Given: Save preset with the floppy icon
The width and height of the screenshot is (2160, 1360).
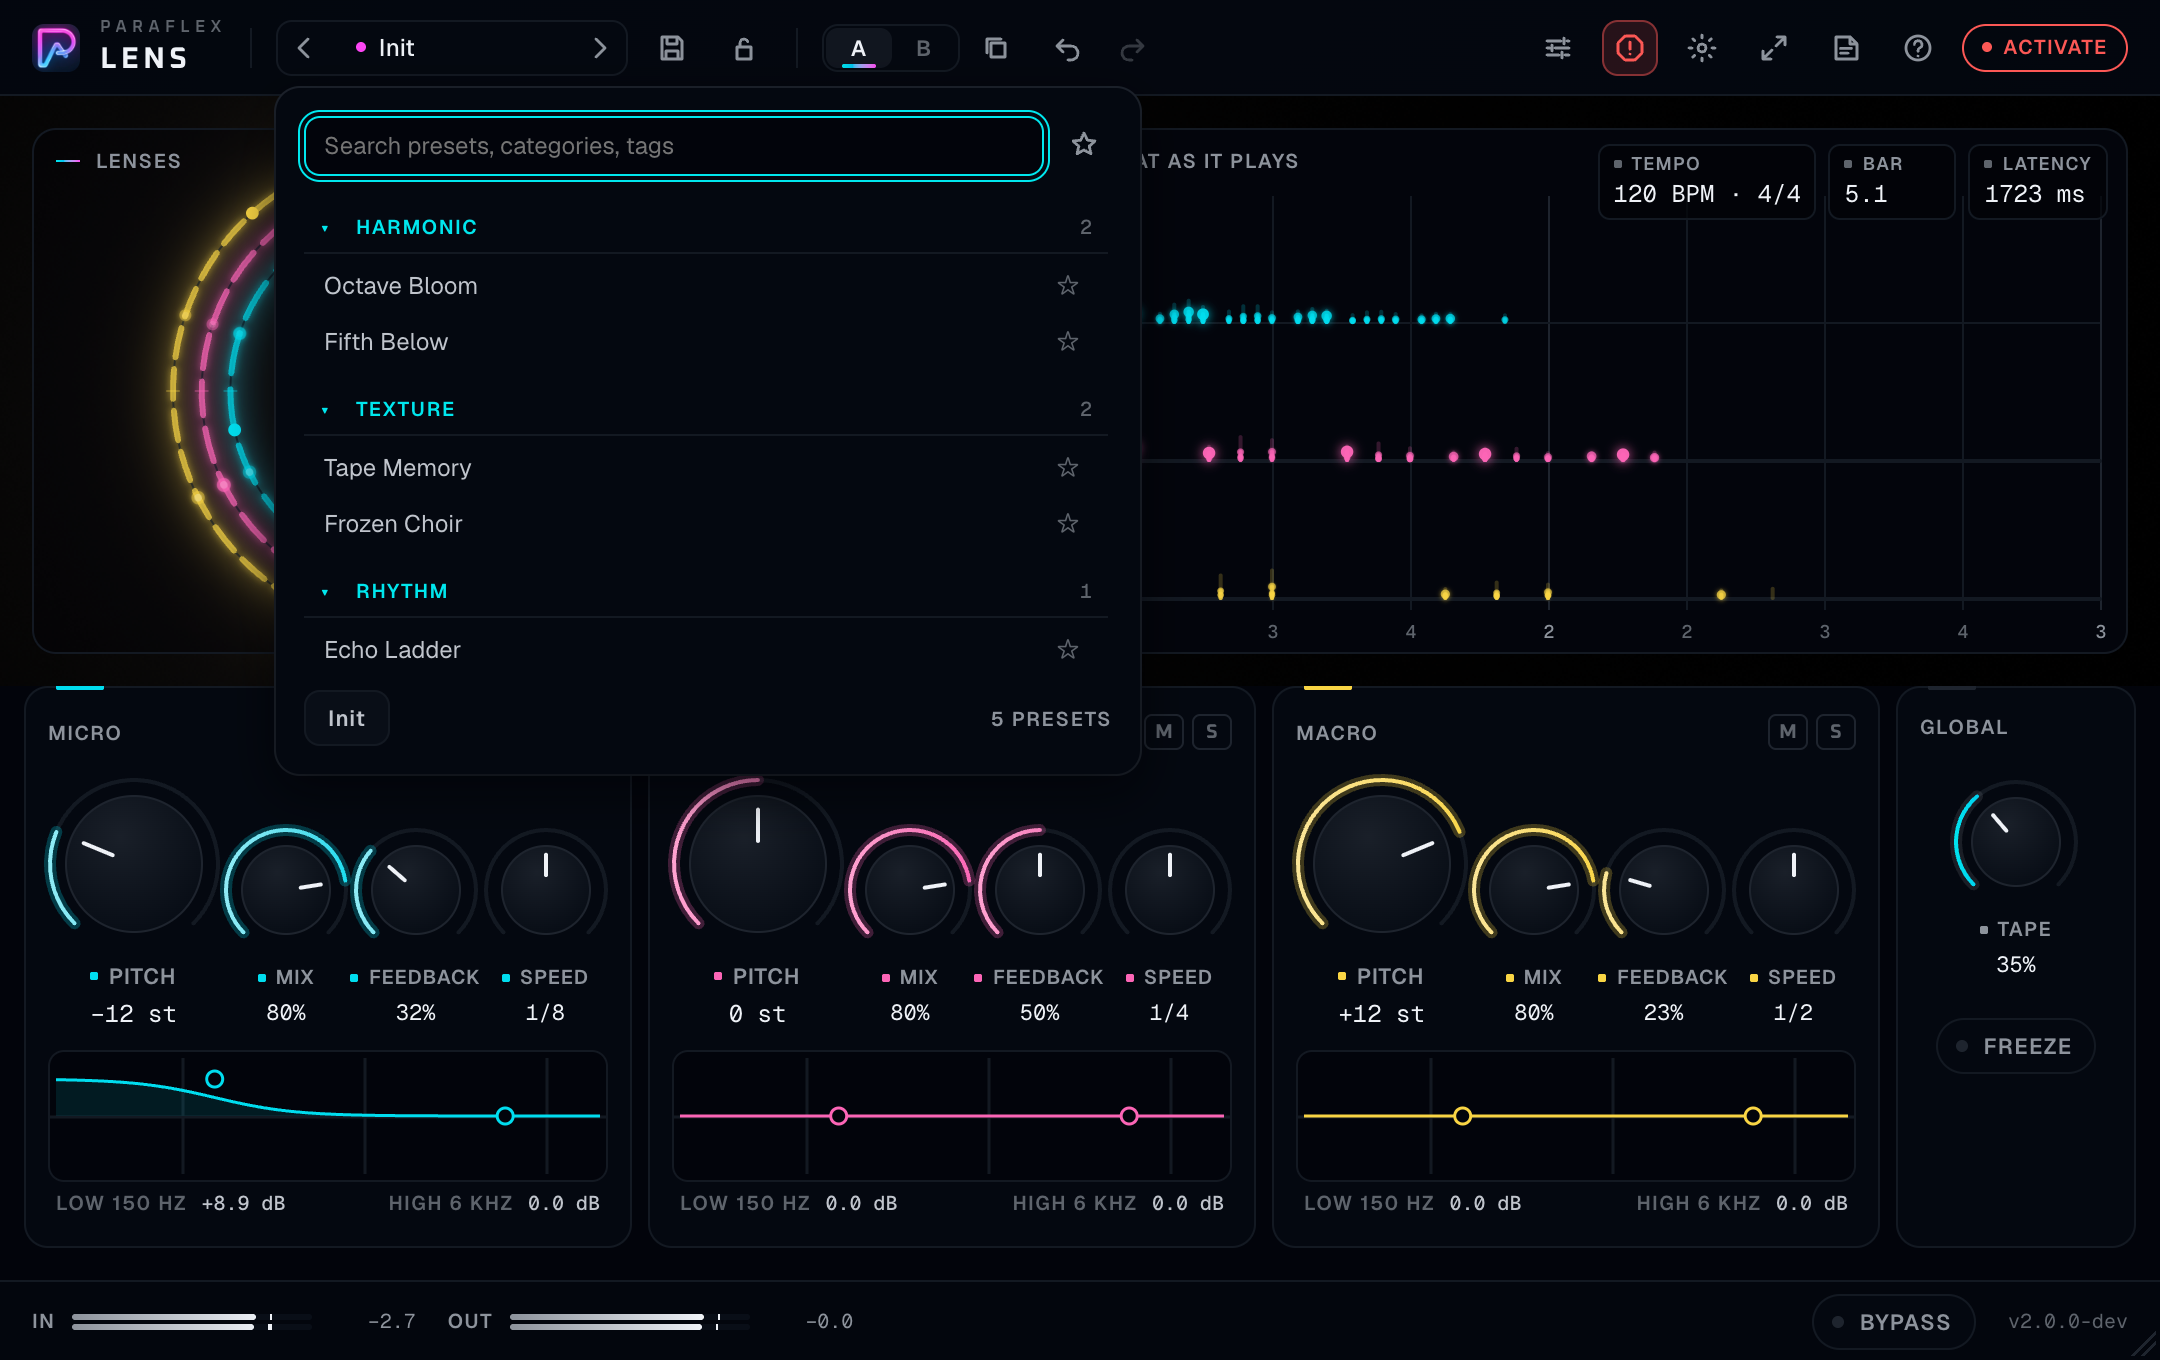Looking at the screenshot, I should coord(672,48).
